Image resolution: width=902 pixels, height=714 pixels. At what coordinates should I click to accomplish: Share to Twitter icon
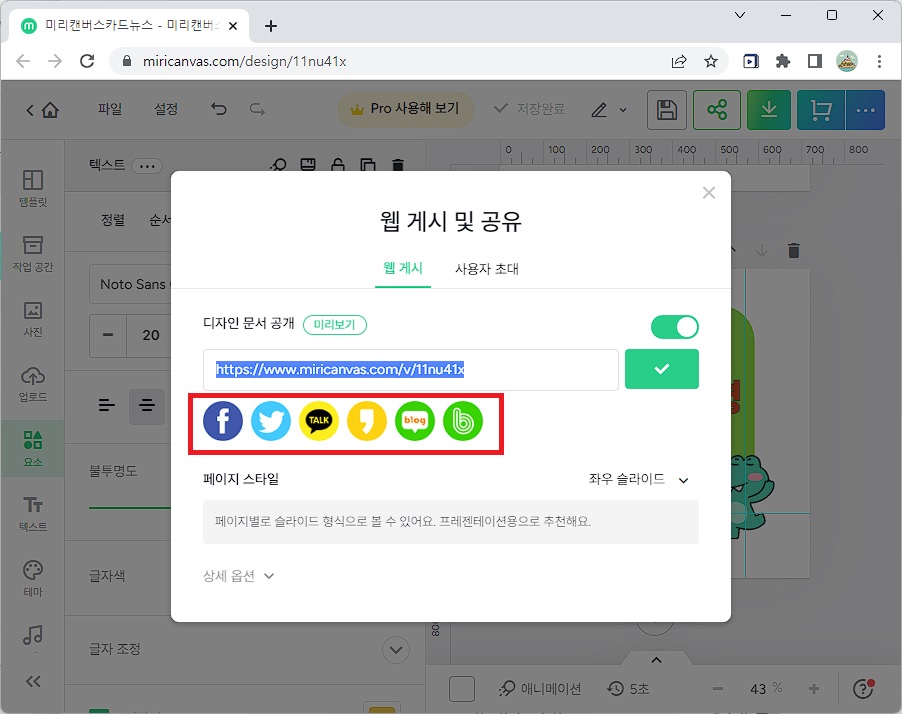tap(271, 421)
